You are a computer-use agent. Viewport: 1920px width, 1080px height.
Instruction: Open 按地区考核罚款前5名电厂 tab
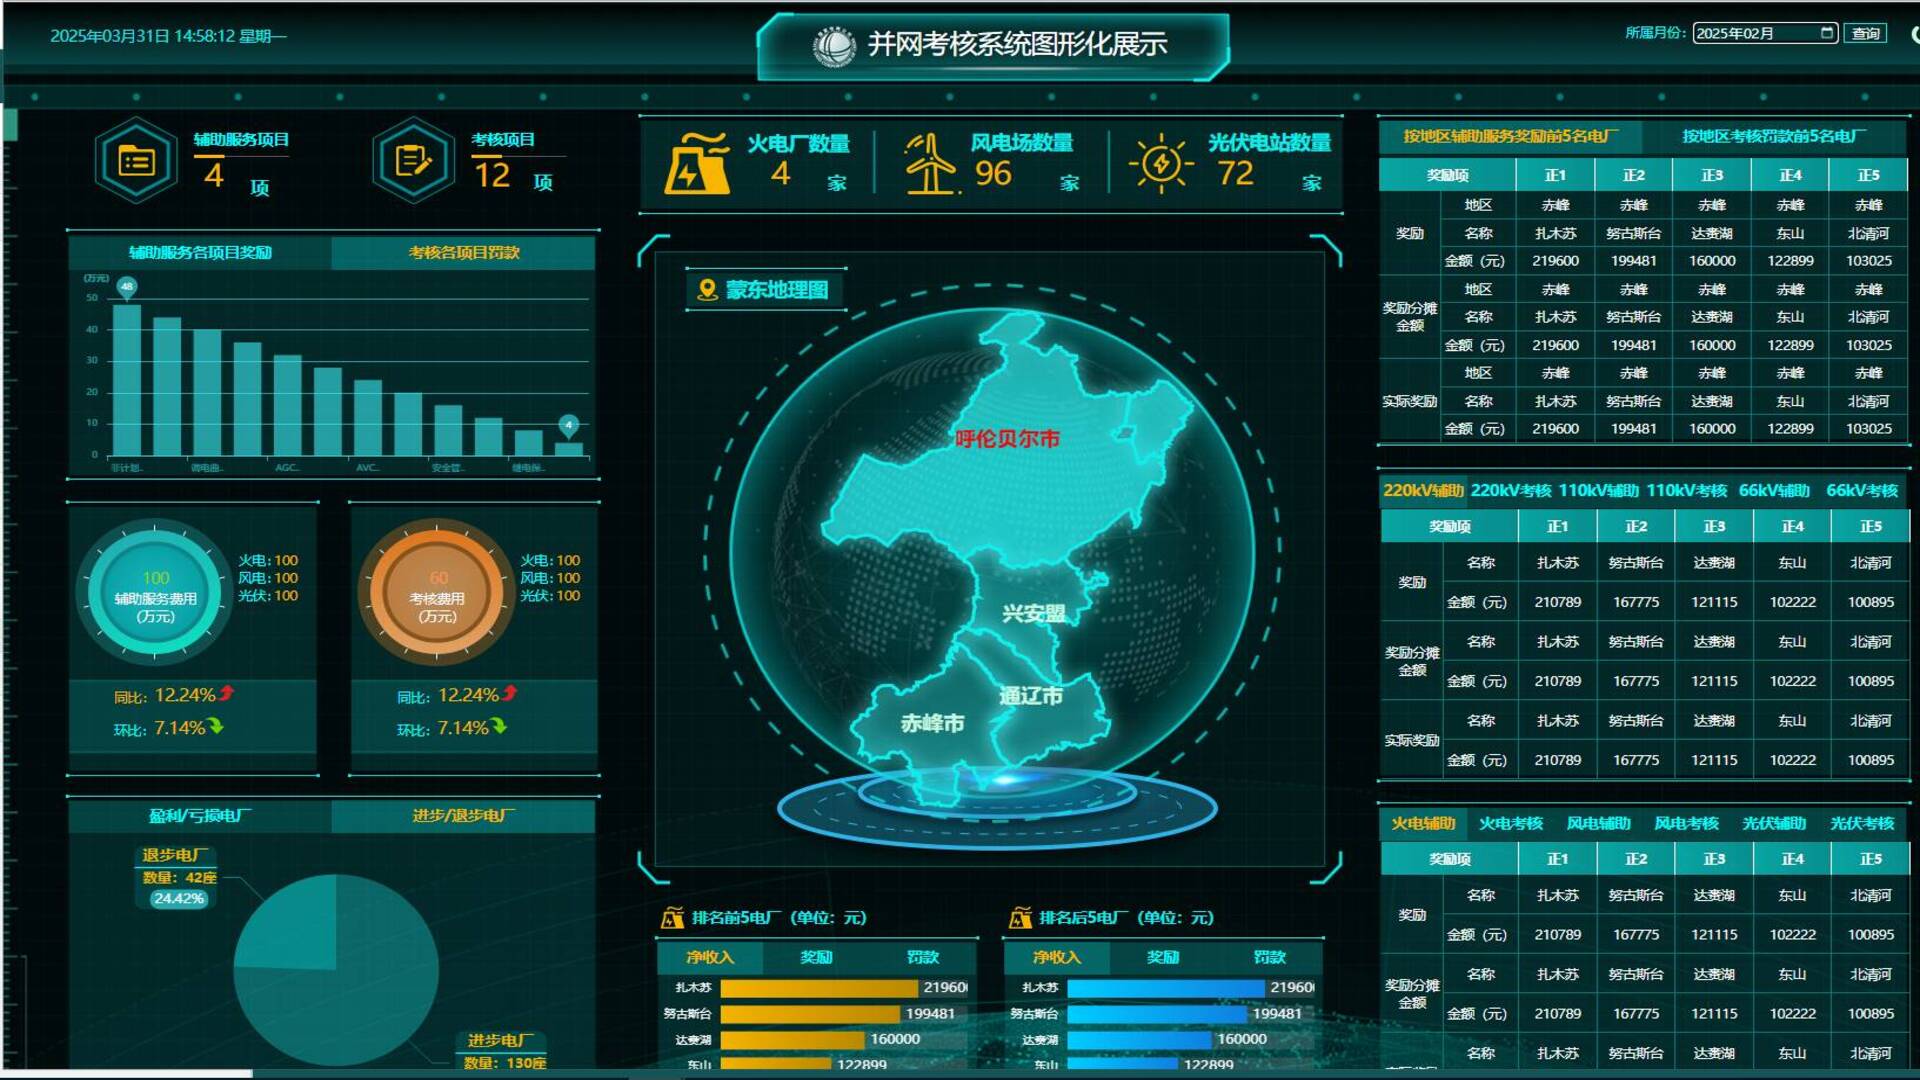[x=1773, y=136]
